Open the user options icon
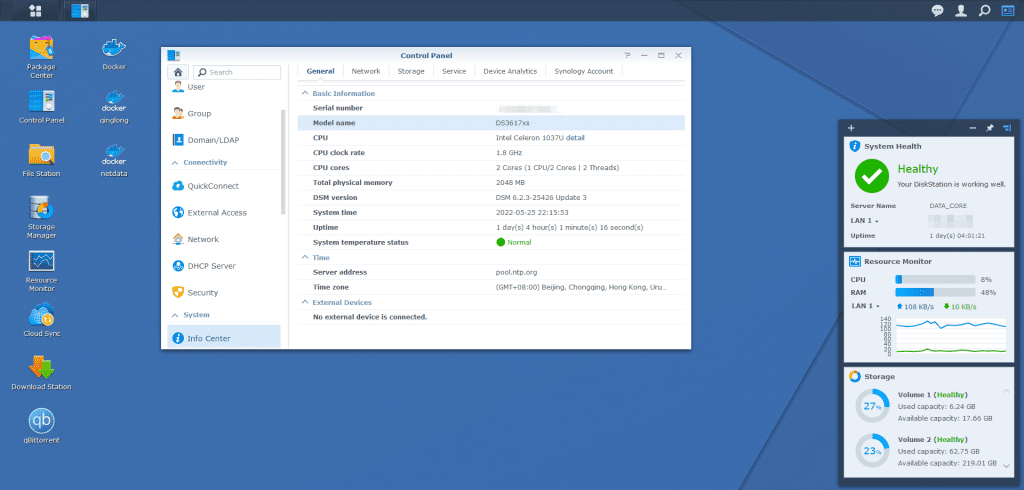1024x490 pixels. point(961,10)
